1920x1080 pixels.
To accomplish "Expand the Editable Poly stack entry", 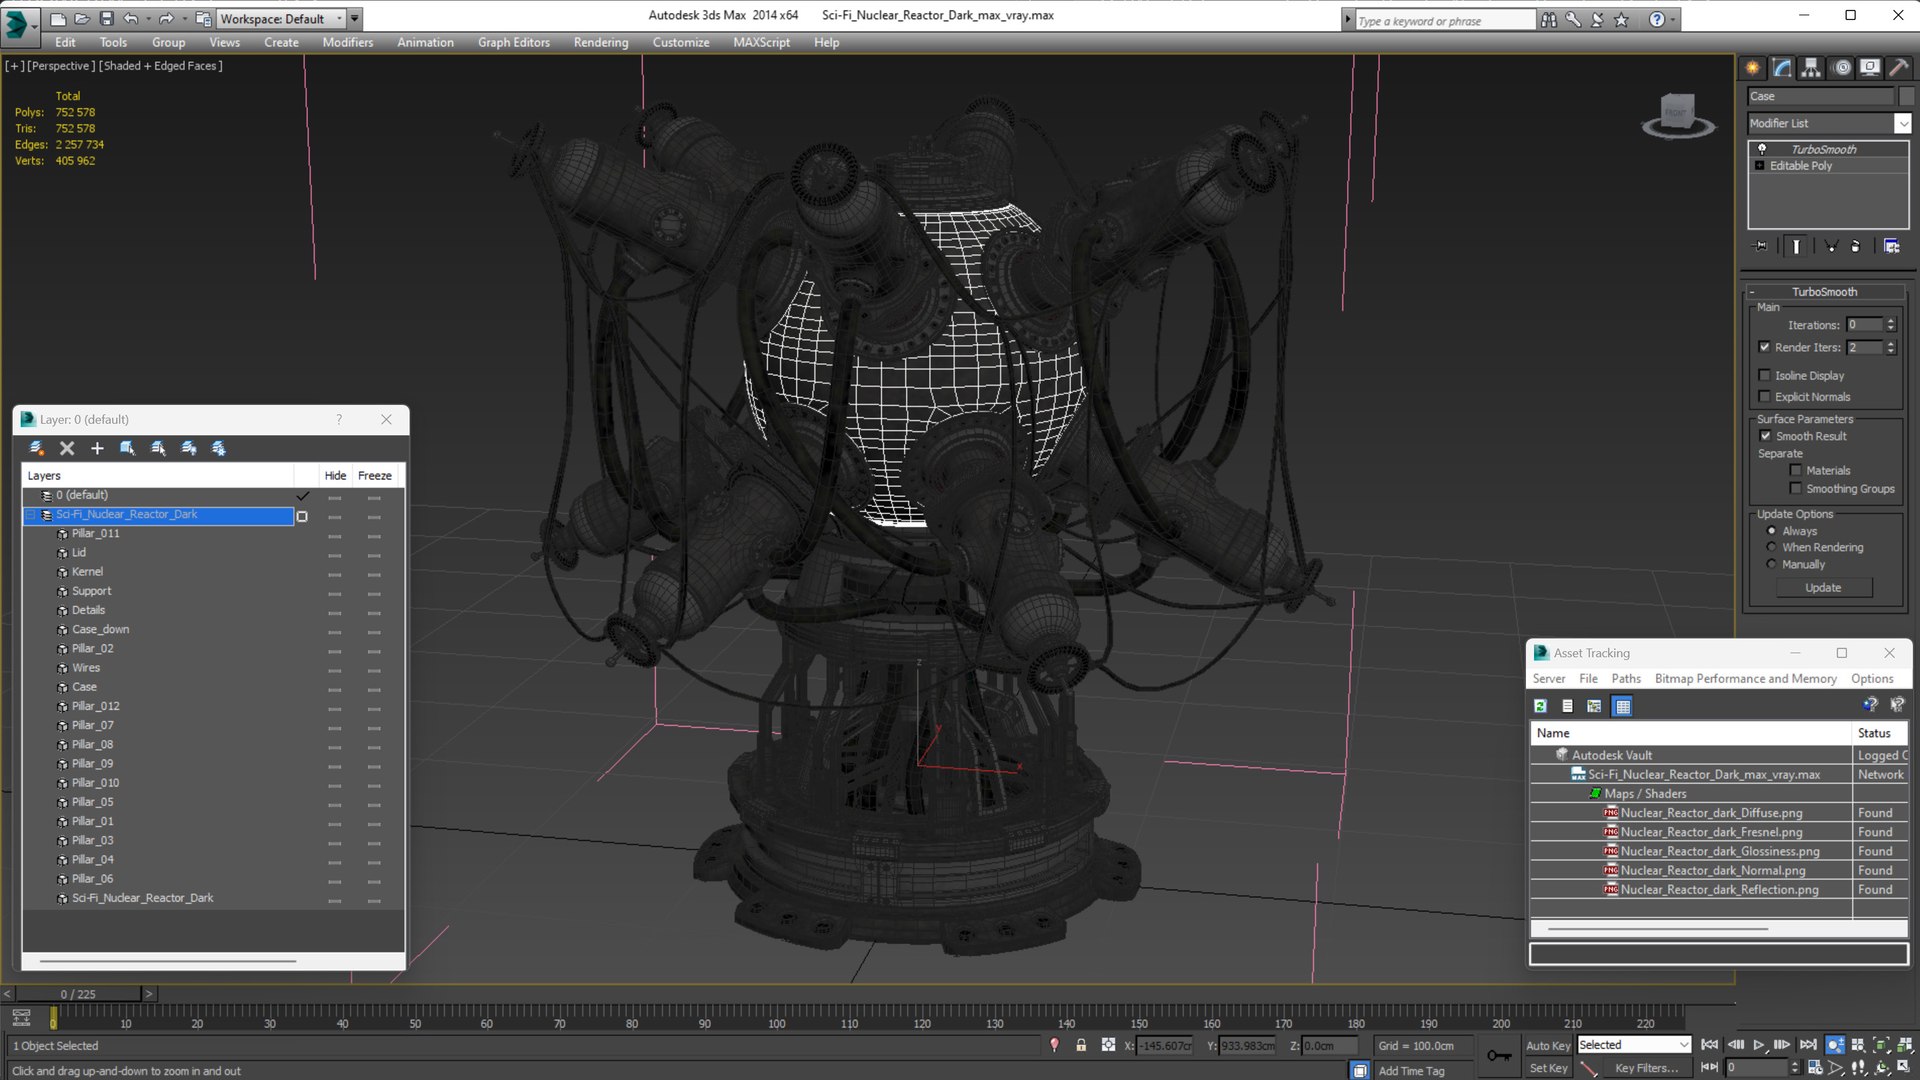I will [x=1760, y=166].
